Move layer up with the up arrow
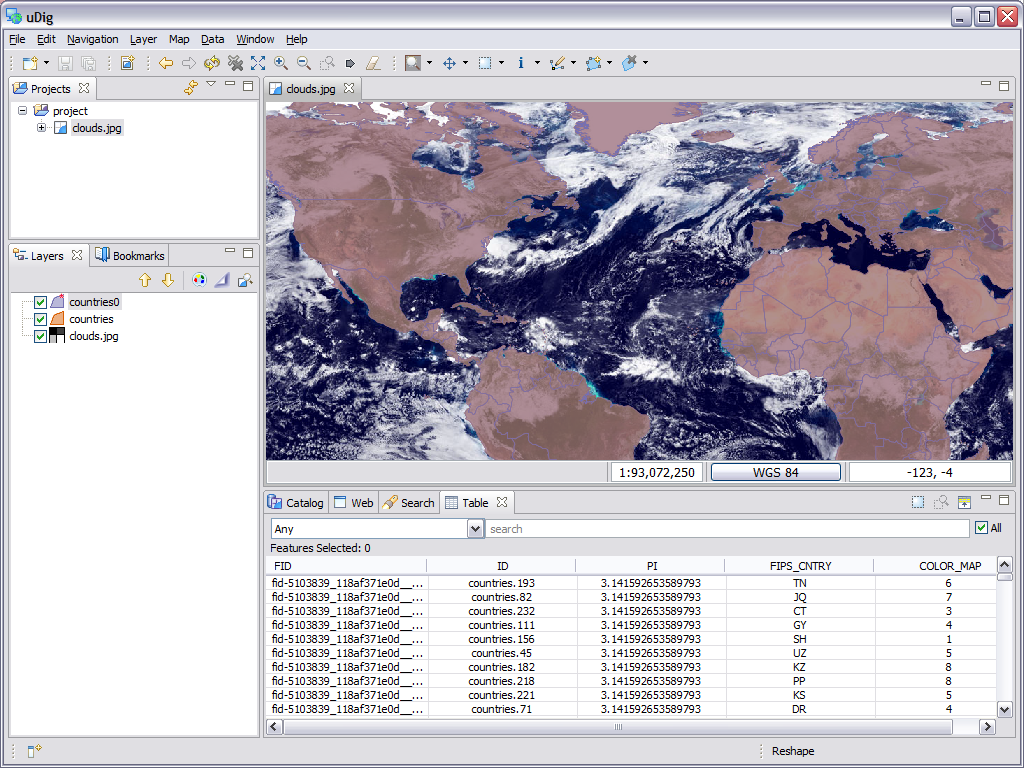This screenshot has height=768, width=1024. tap(145, 280)
